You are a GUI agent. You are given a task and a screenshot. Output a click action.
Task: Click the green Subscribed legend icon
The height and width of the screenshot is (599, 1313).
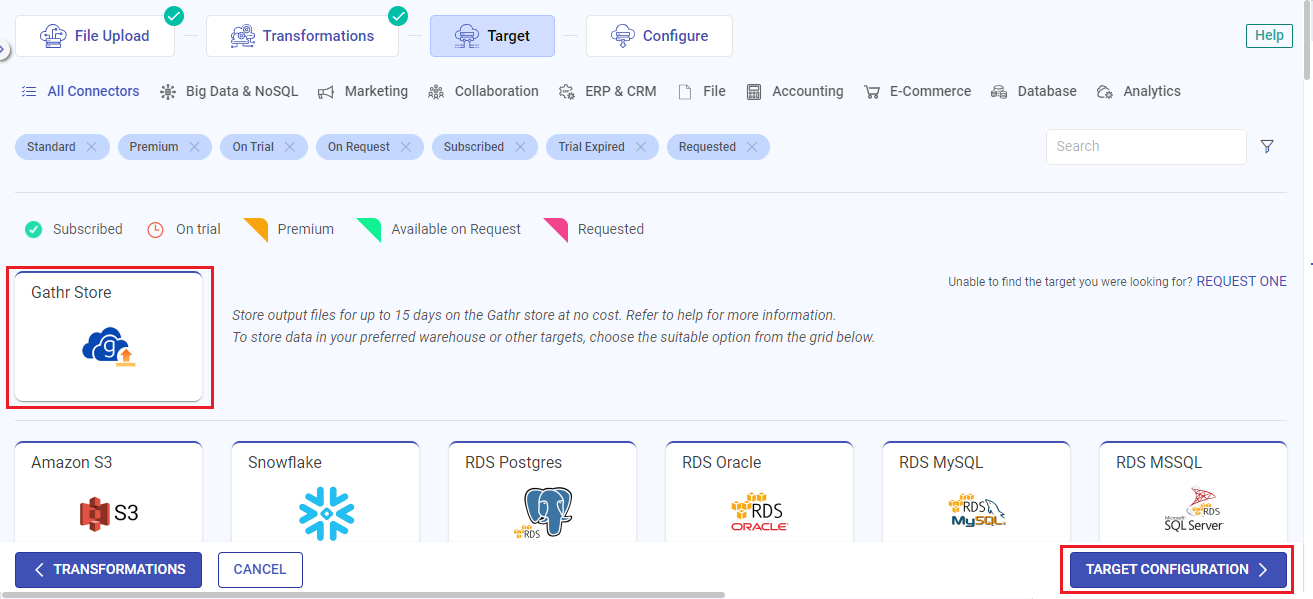pos(32,229)
